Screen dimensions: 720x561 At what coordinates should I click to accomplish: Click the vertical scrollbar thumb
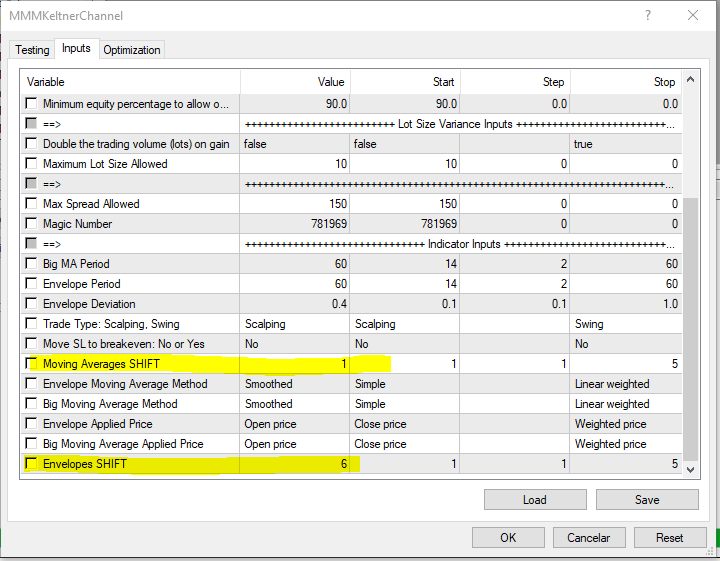click(x=690, y=329)
